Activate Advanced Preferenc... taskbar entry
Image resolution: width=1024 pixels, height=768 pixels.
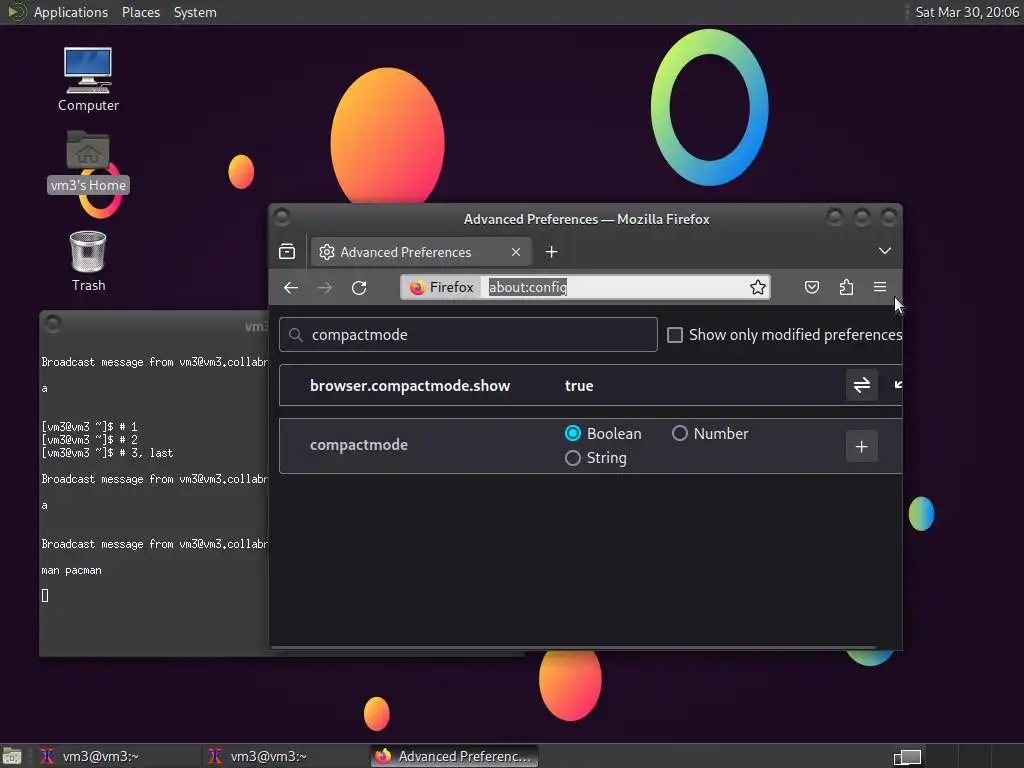point(455,756)
